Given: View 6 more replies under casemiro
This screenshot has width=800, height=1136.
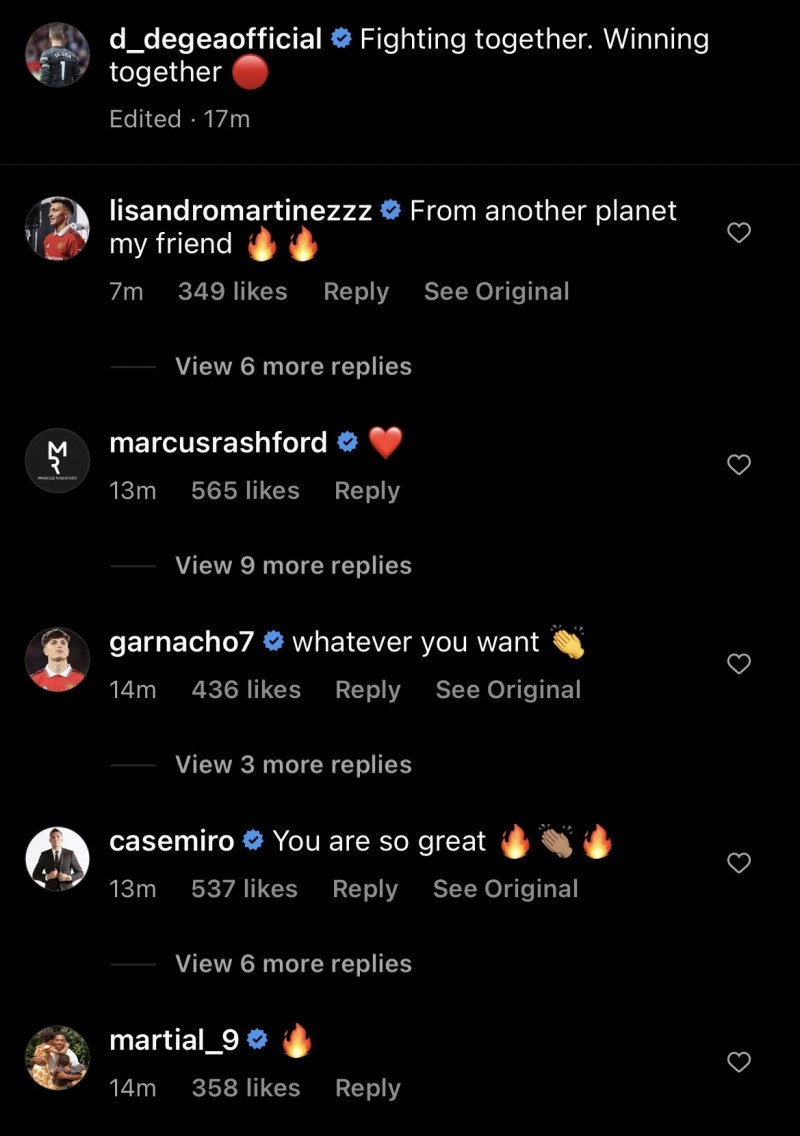Looking at the screenshot, I should point(293,963).
